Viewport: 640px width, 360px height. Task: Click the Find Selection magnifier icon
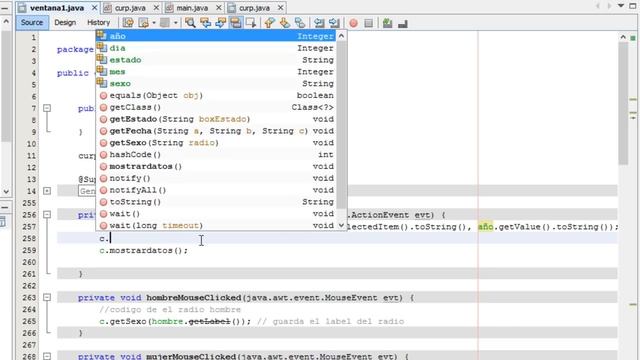tap(190, 23)
